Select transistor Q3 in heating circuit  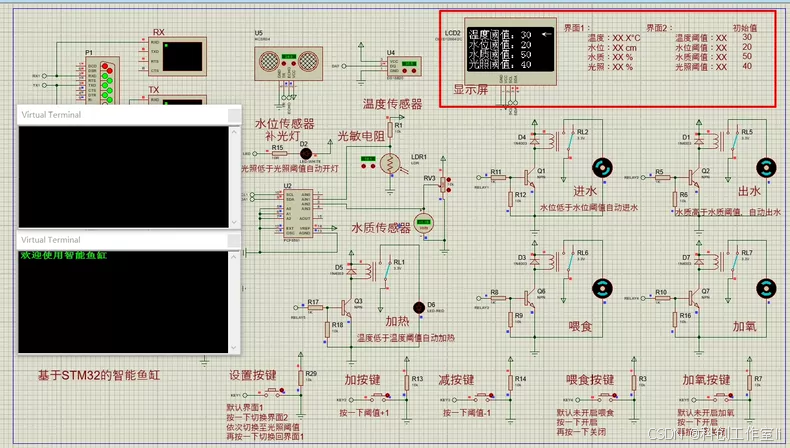[347, 308]
